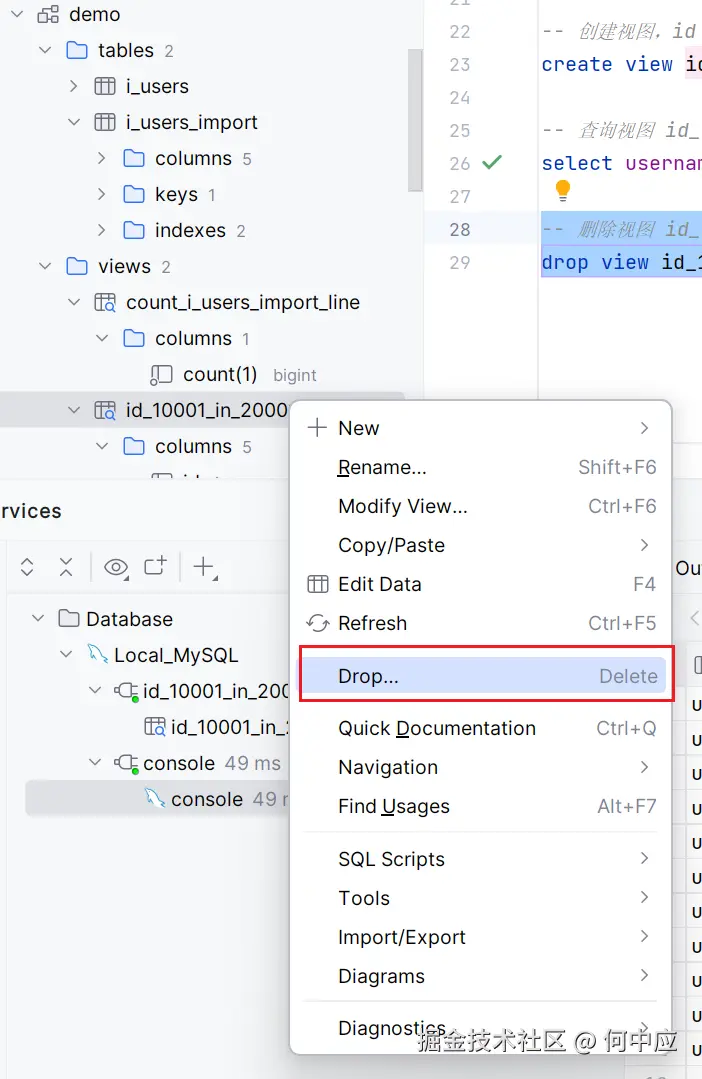The image size is (702, 1079).
Task: Click the Database folder icon in Services
Action: pyautogui.click(x=69, y=619)
